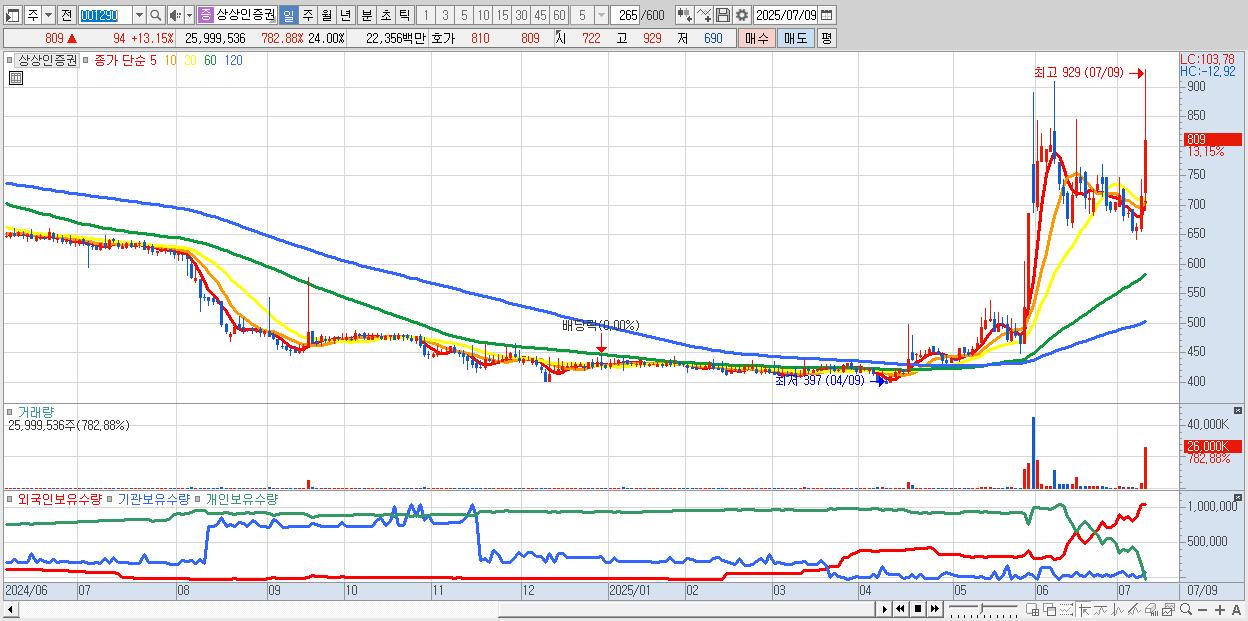The image size is (1248, 621).
Task: Click the crosshair cursor tool icon
Action: click(x=1083, y=609)
